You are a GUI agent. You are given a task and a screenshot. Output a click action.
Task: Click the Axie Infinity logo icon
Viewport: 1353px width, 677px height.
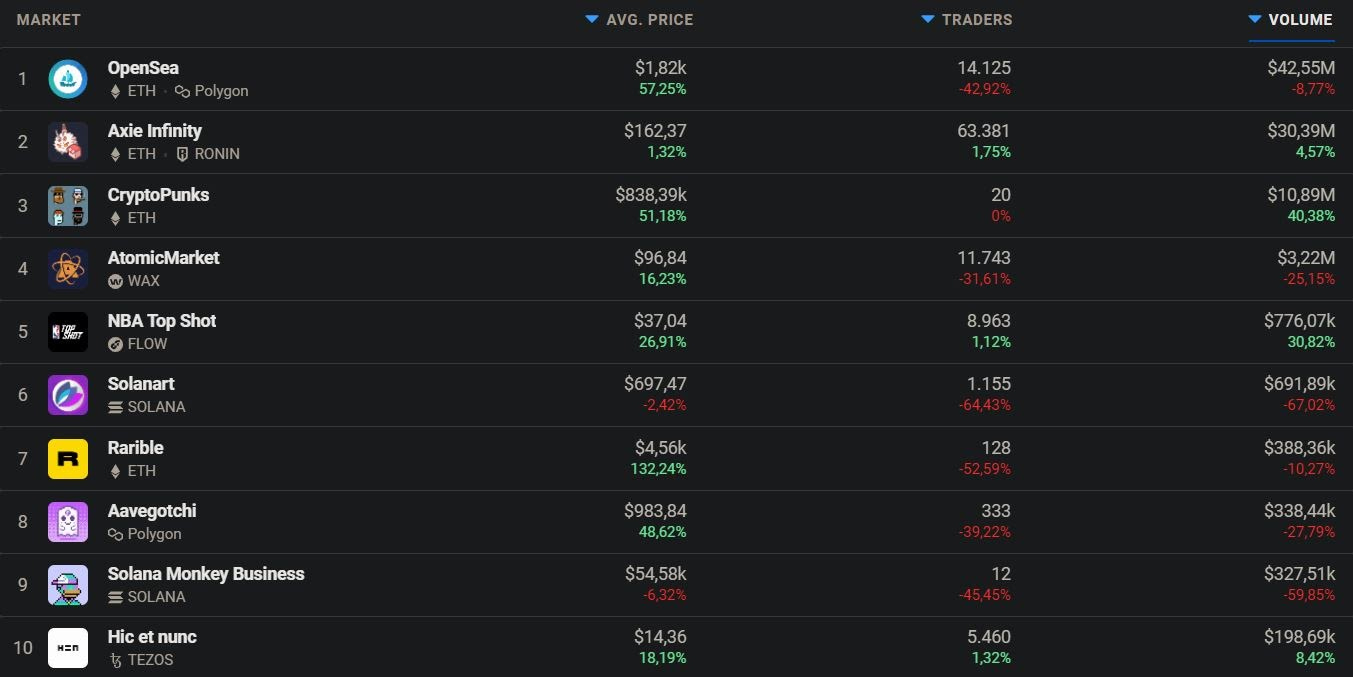click(x=68, y=142)
